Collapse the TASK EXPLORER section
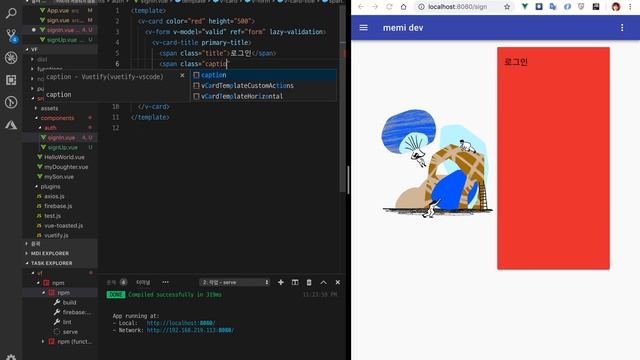 (61, 263)
